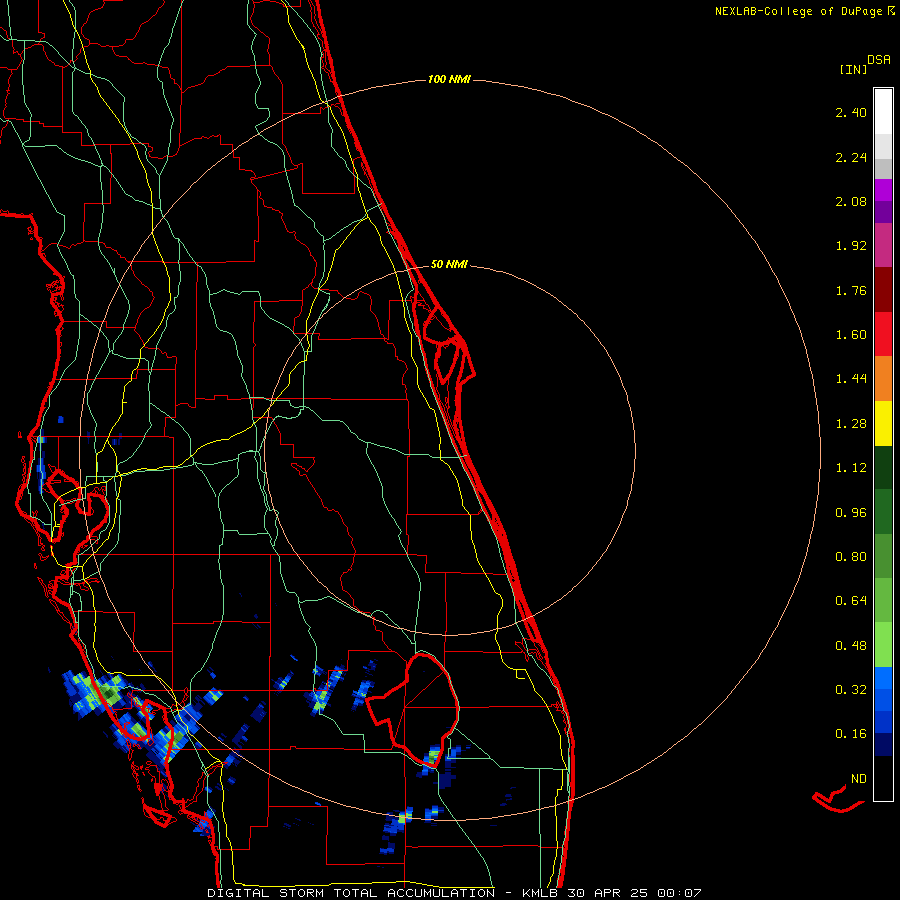
Task: Click the KMLB radar site identifier
Action: point(540,893)
